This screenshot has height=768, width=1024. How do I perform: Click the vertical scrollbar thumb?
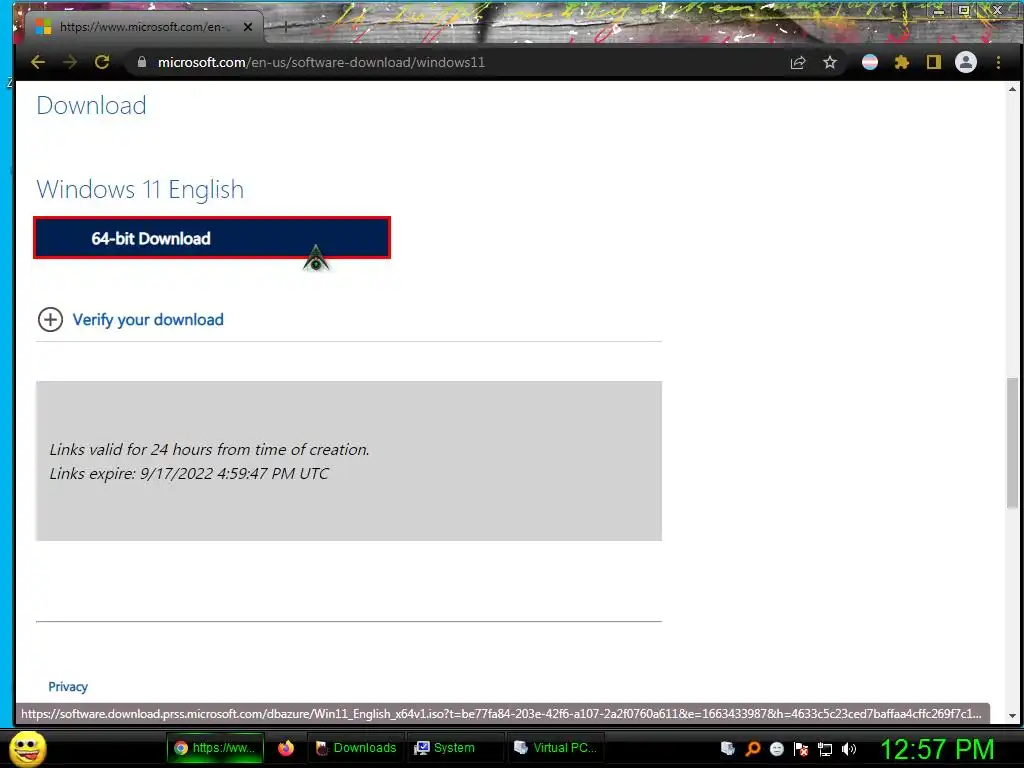[1012, 443]
